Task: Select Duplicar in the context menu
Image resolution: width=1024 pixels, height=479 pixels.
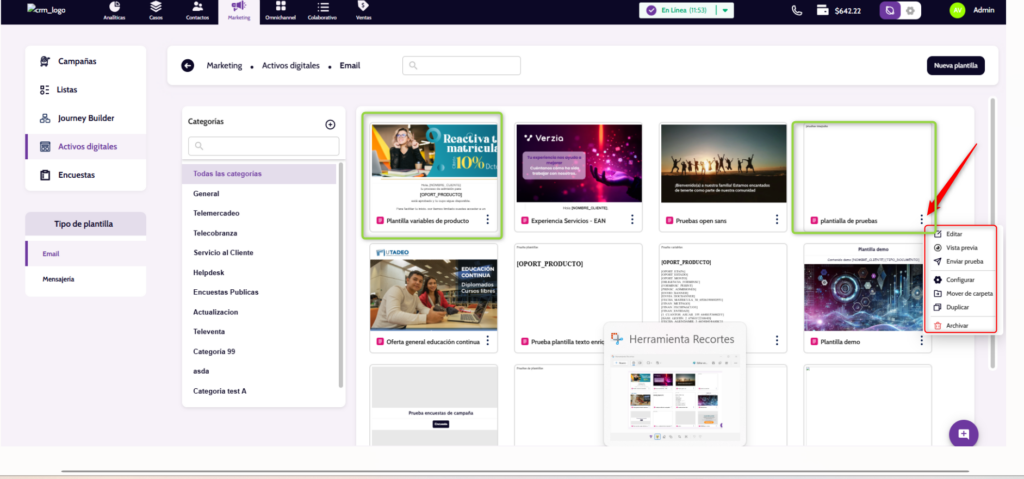Action: [957, 308]
